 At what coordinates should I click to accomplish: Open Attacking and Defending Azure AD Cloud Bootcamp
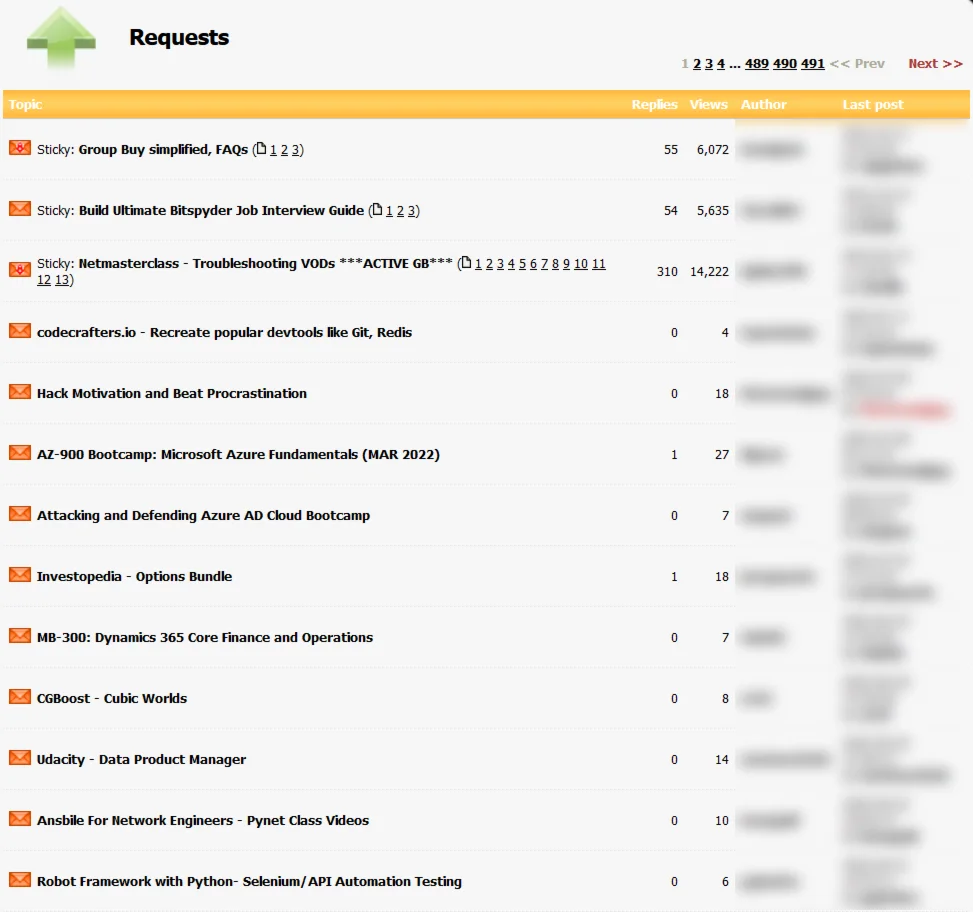pos(204,516)
